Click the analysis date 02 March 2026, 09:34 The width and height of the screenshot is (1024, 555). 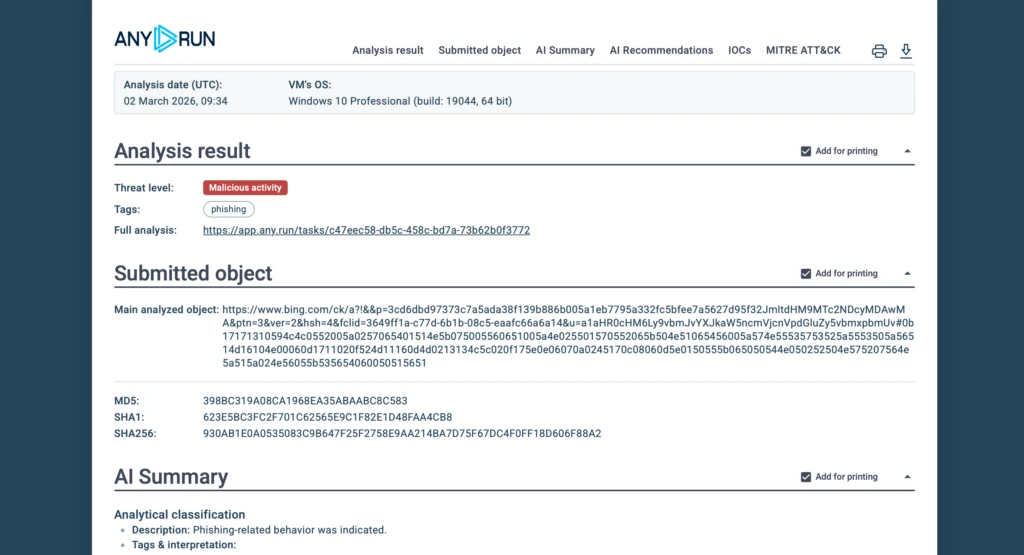tap(176, 101)
